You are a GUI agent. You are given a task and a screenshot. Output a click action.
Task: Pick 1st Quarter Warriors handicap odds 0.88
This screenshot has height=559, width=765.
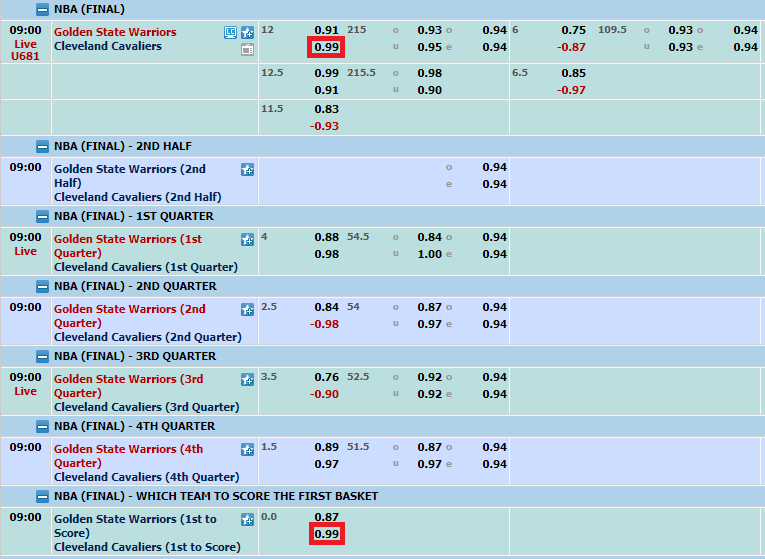tap(326, 237)
